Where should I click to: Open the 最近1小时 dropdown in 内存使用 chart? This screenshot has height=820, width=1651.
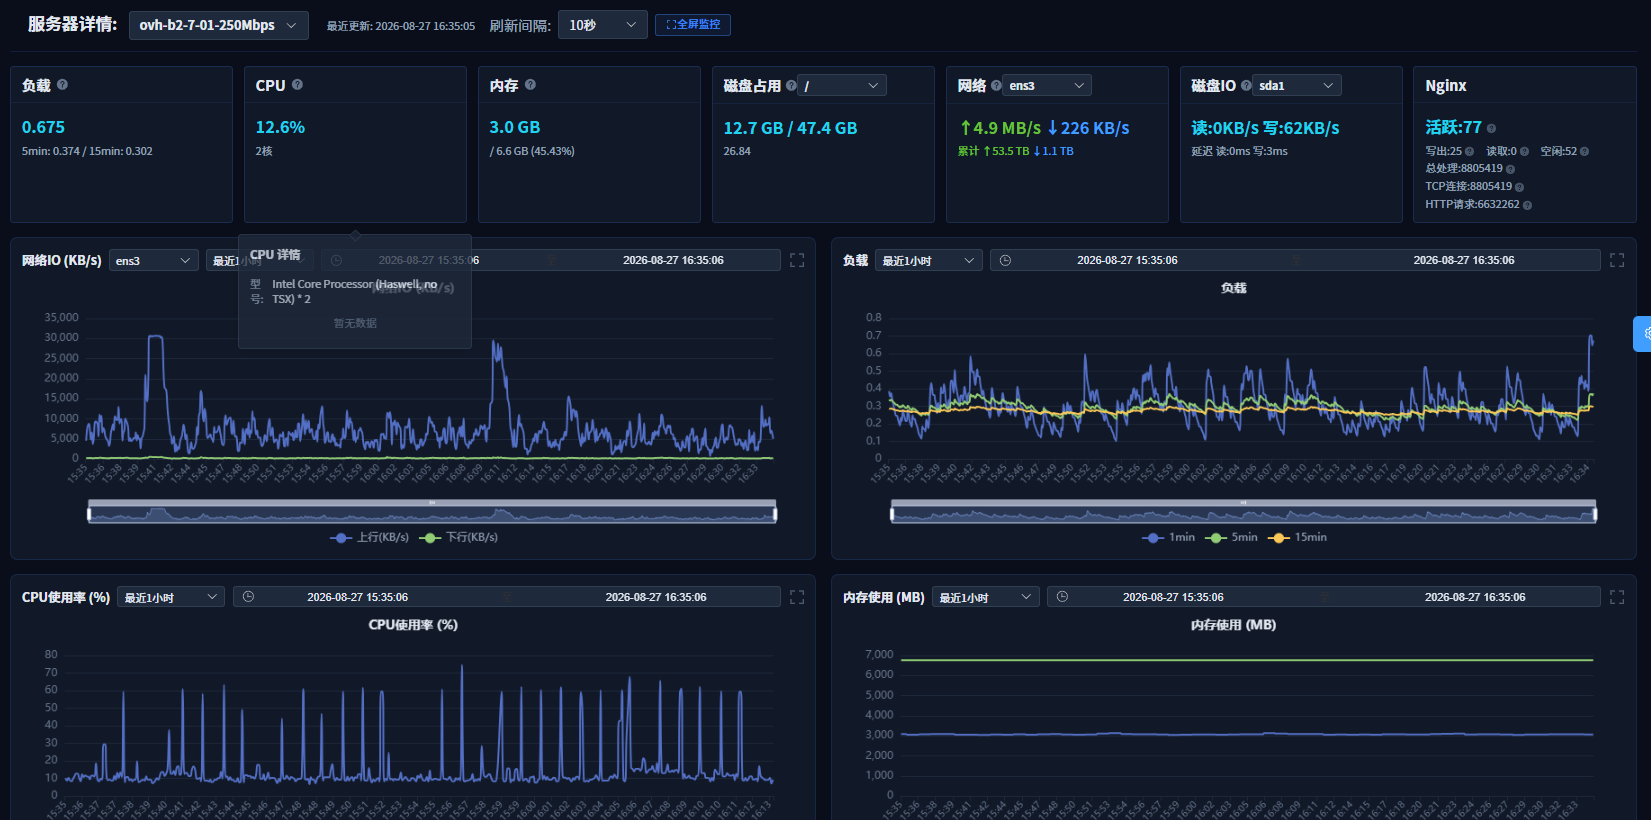point(985,598)
